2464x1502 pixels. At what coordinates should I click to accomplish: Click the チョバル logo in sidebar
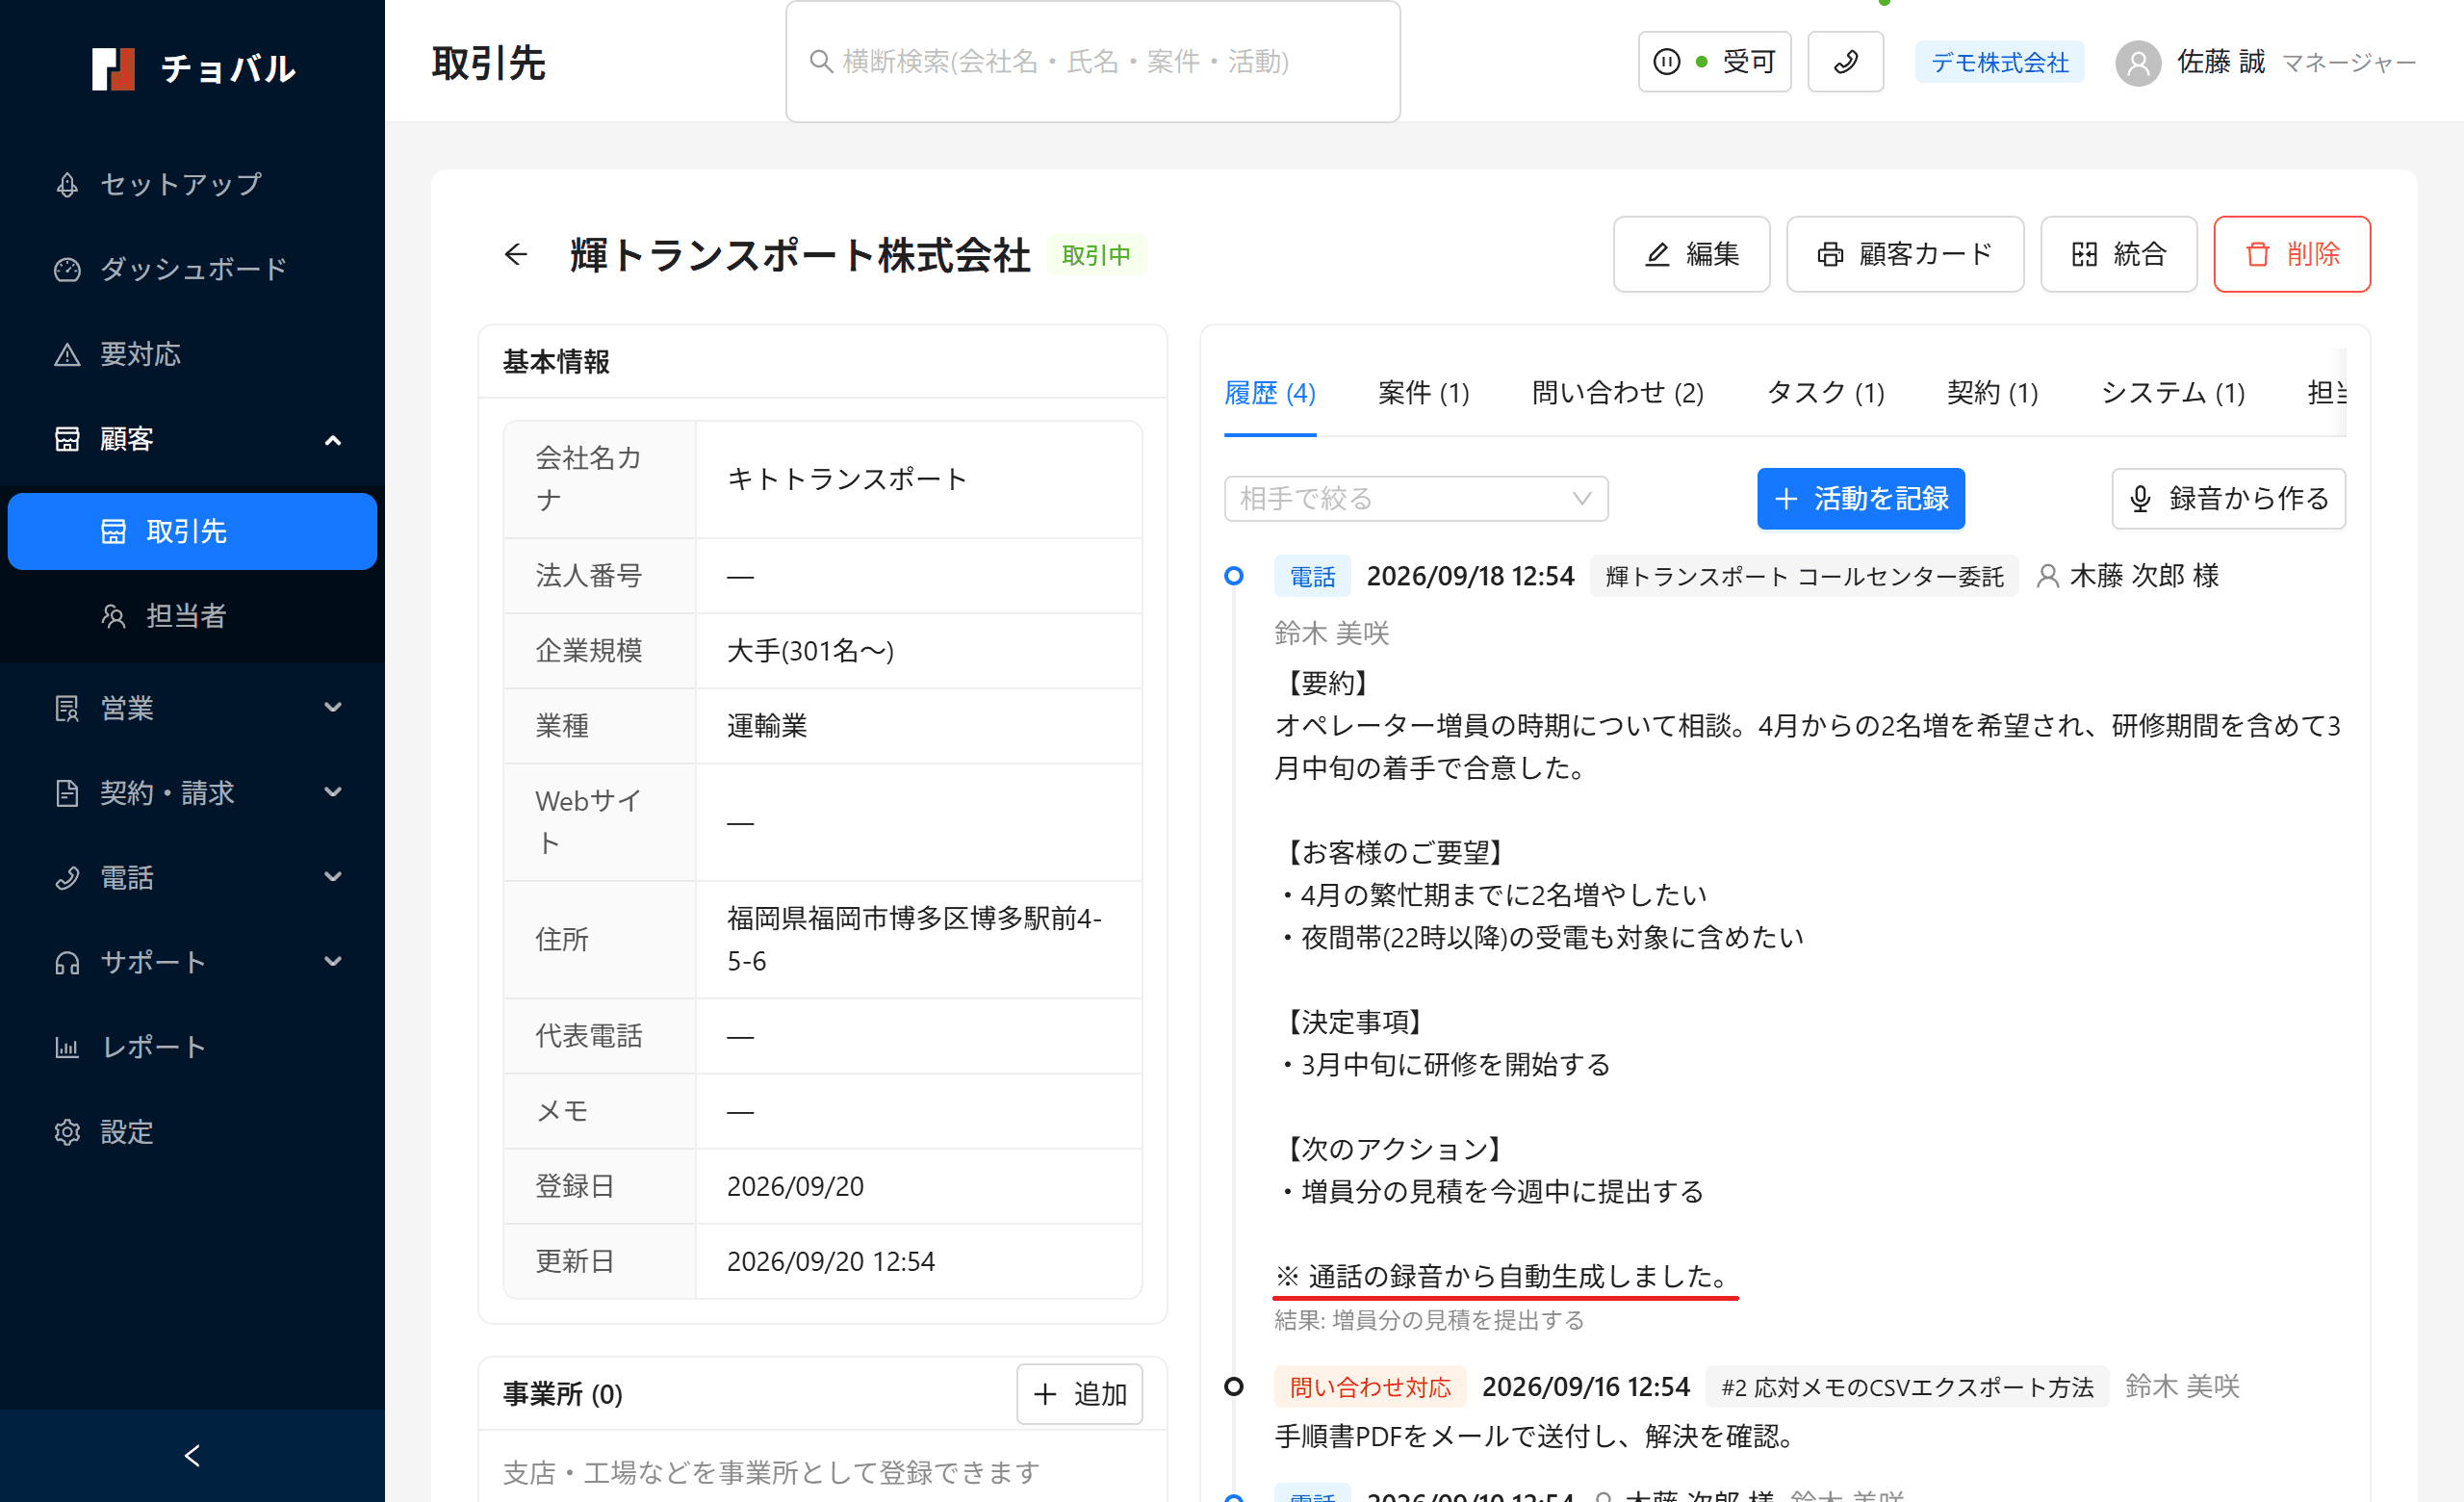click(193, 68)
